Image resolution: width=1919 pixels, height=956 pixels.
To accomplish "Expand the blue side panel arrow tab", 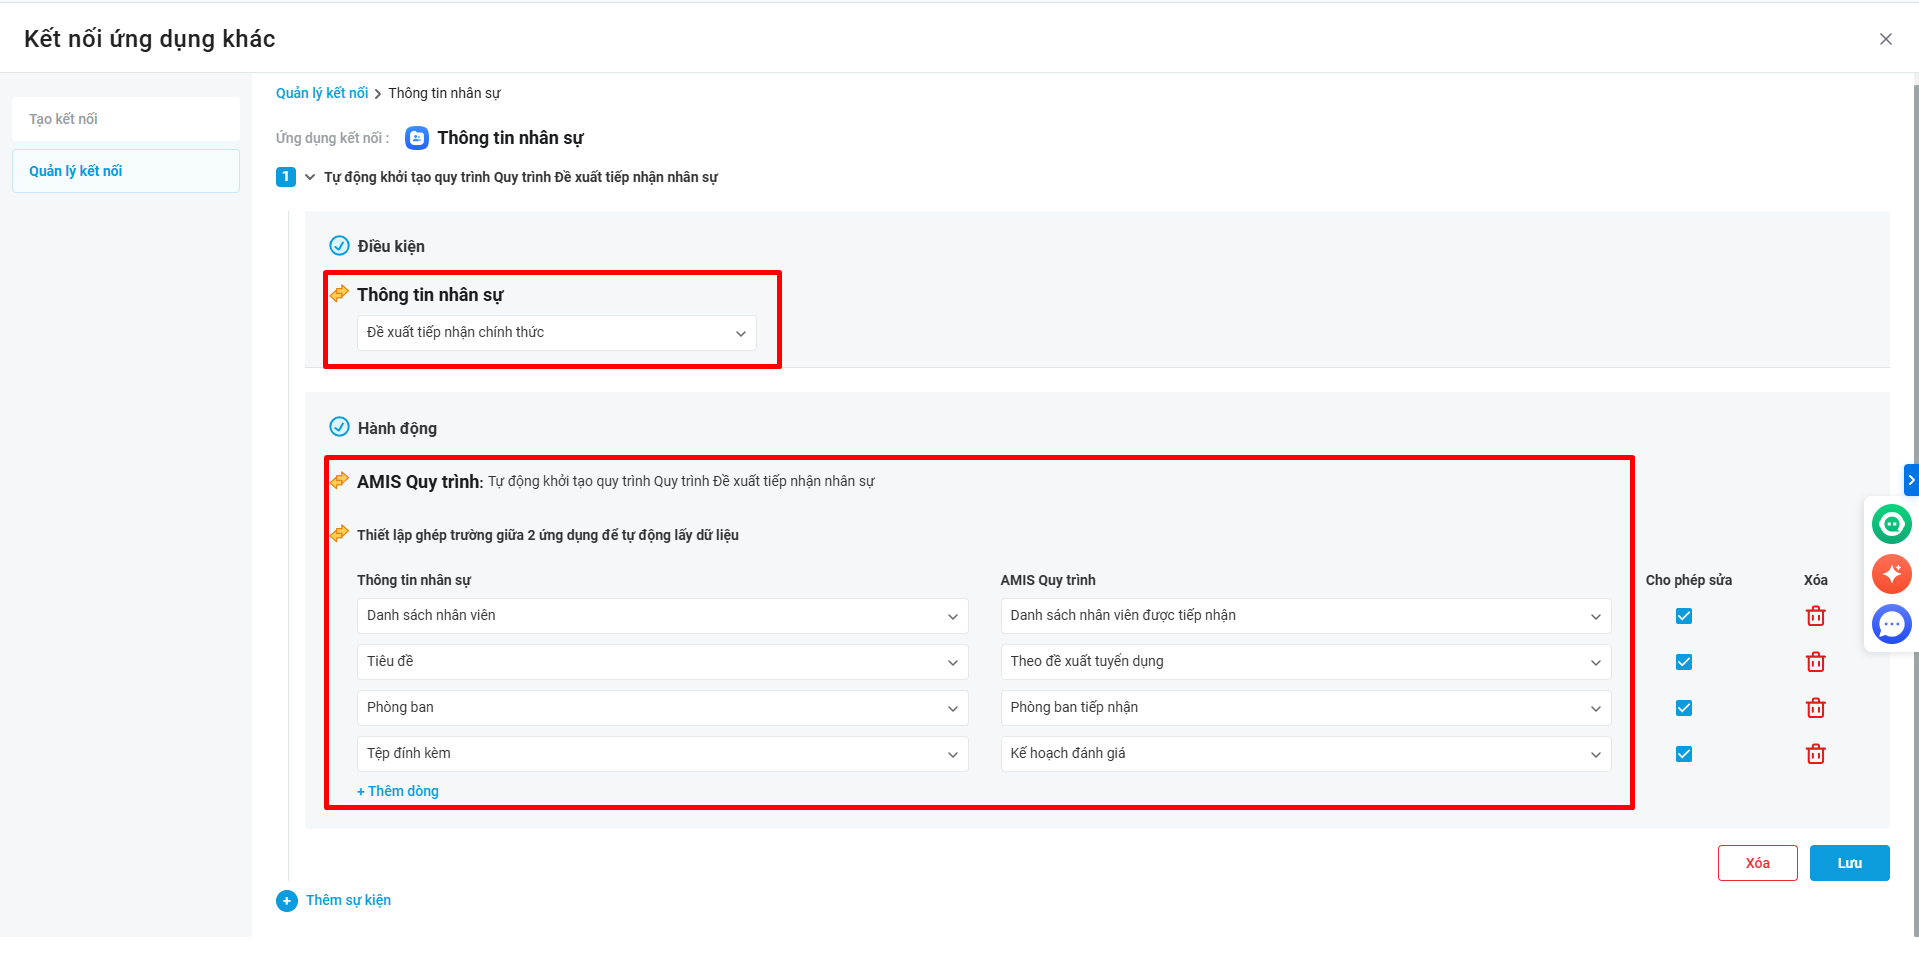I will point(1911,480).
